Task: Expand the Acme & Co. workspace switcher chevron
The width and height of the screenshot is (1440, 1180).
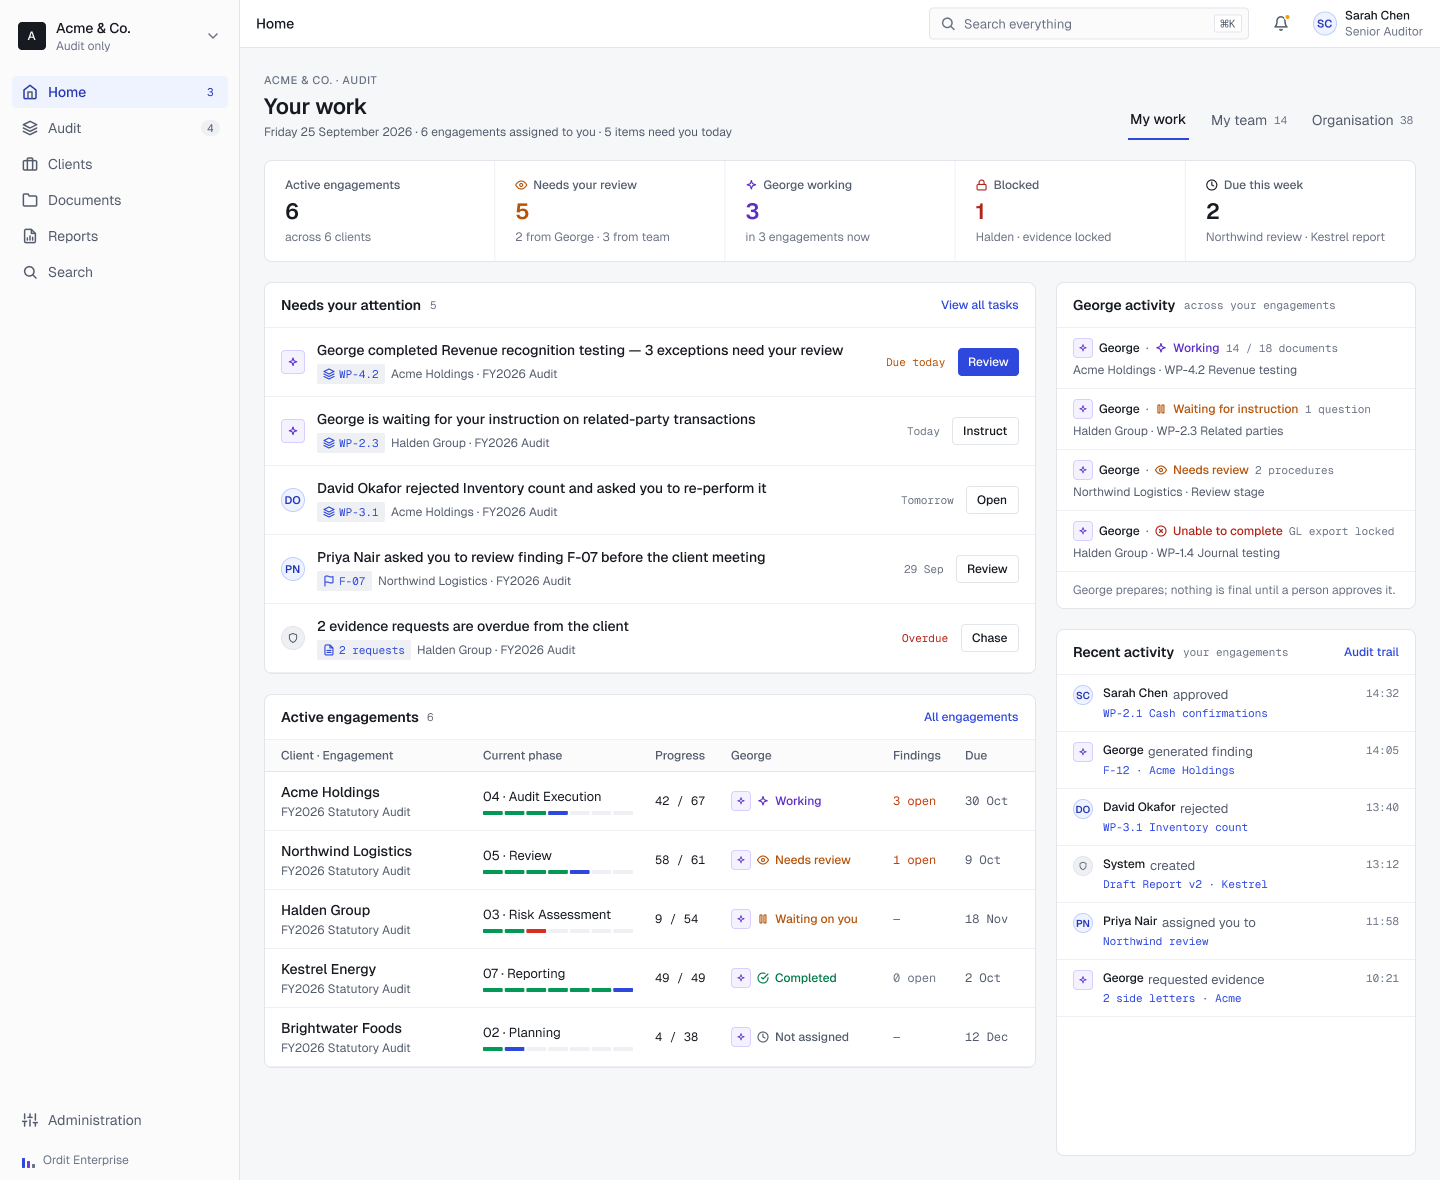Action: point(213,36)
